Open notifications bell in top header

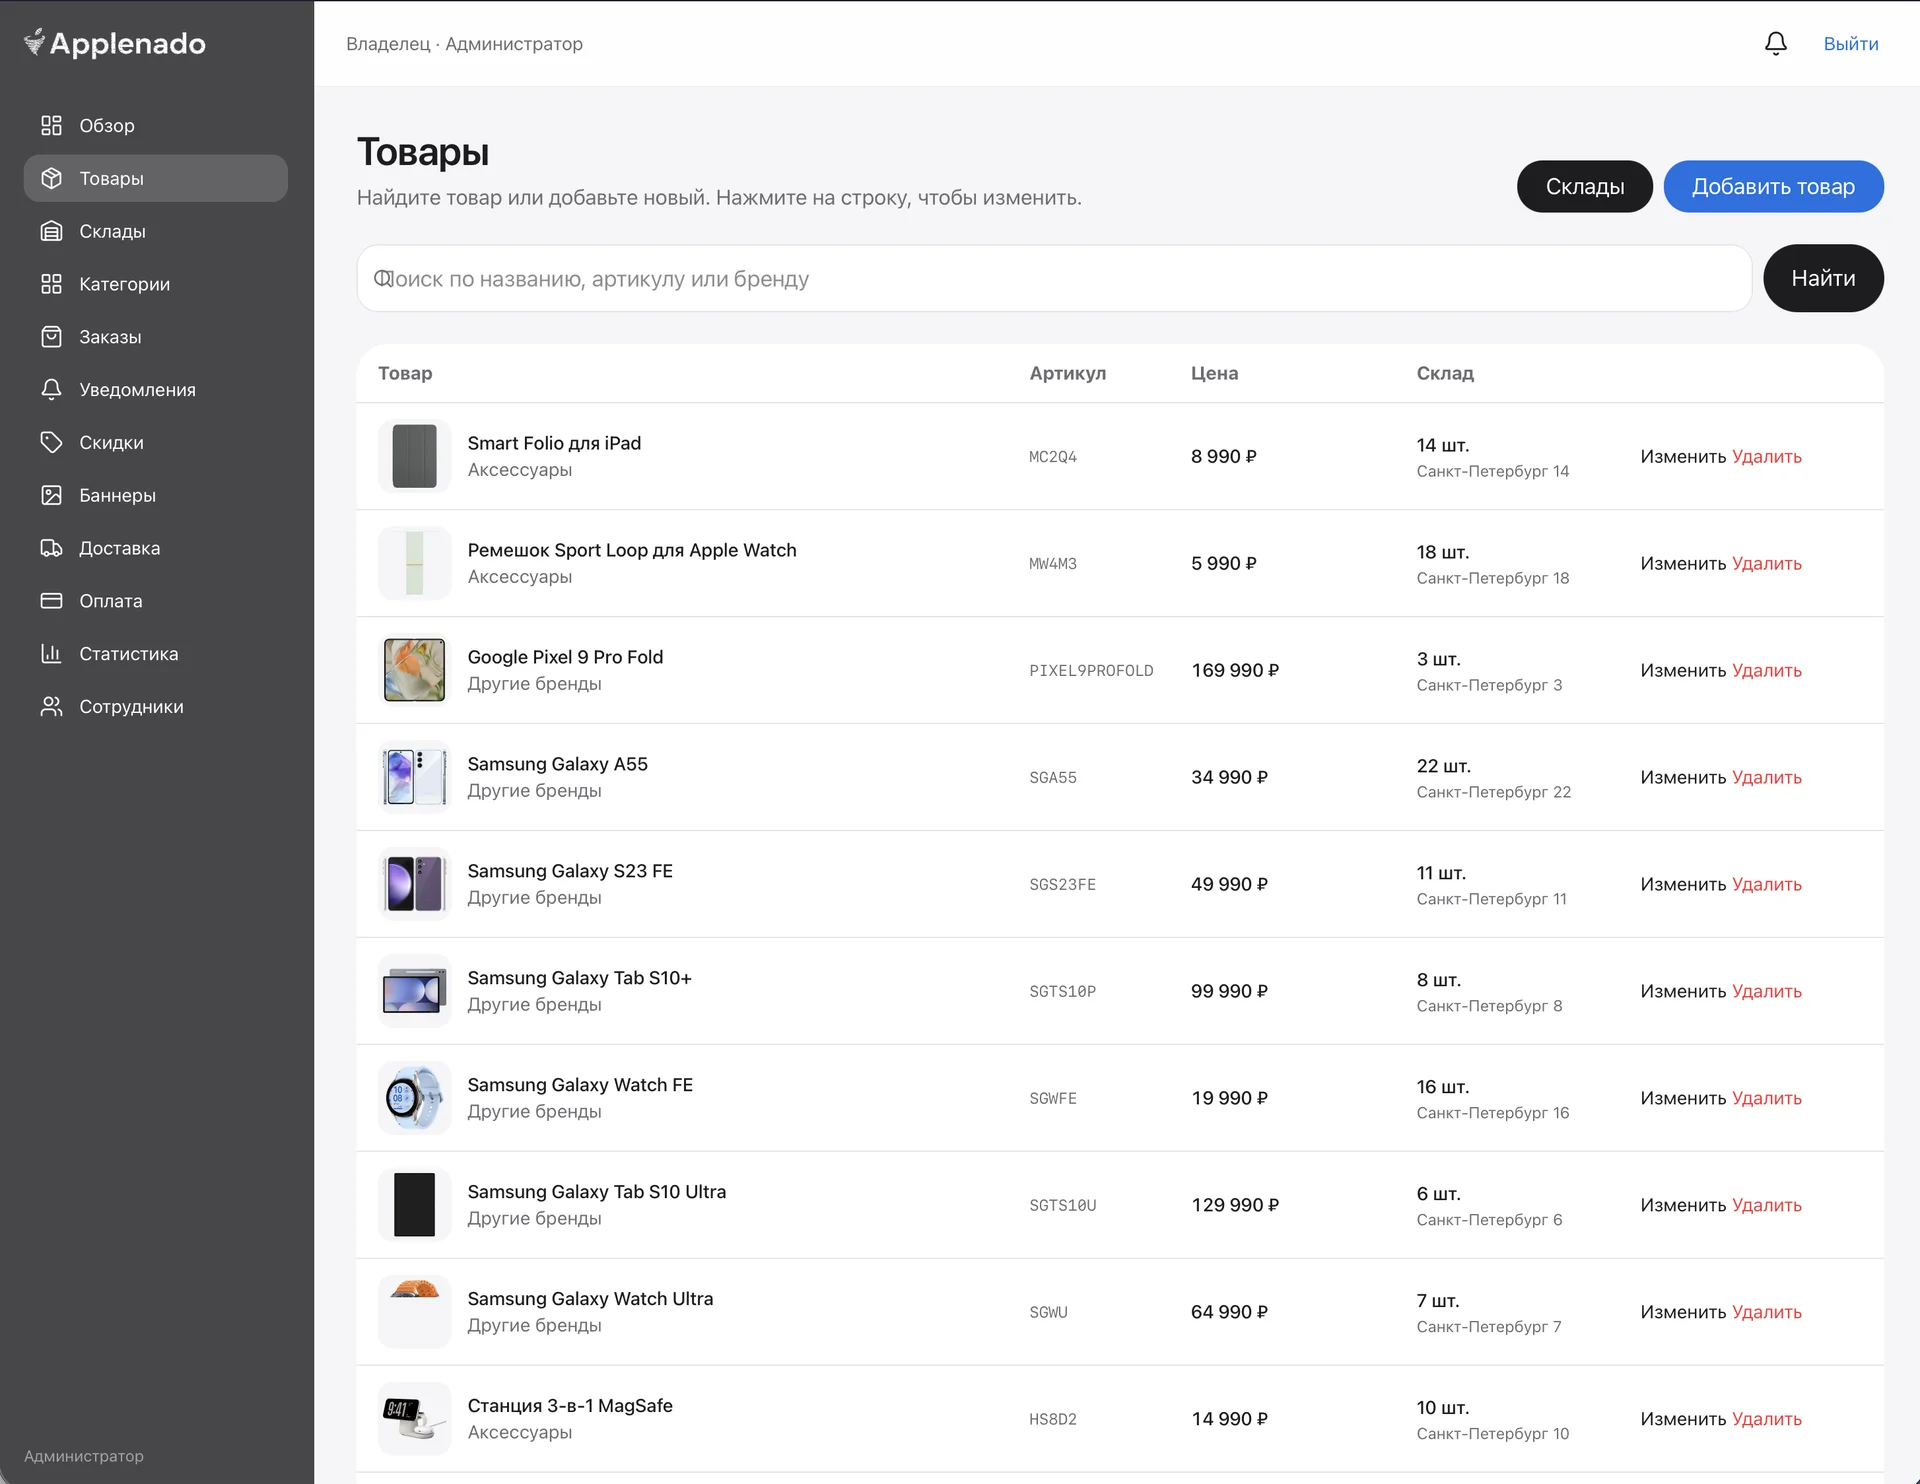(1775, 43)
